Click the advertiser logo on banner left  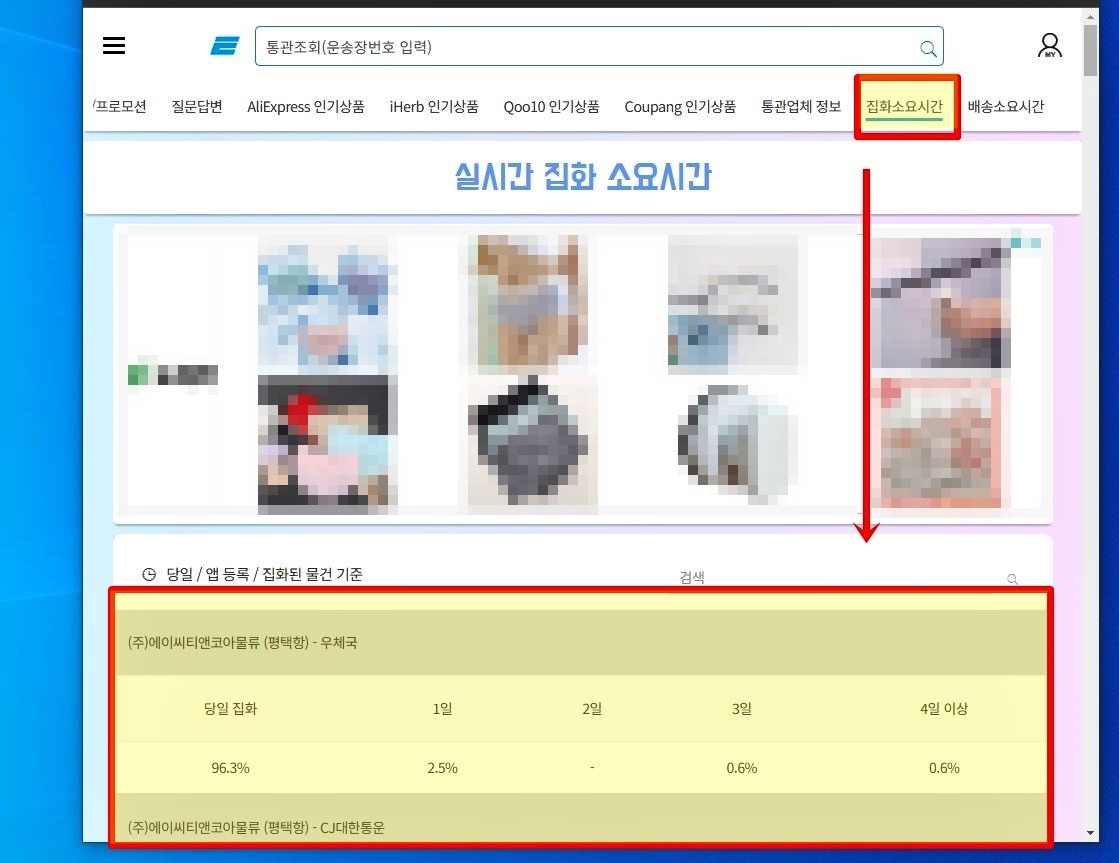pos(173,374)
